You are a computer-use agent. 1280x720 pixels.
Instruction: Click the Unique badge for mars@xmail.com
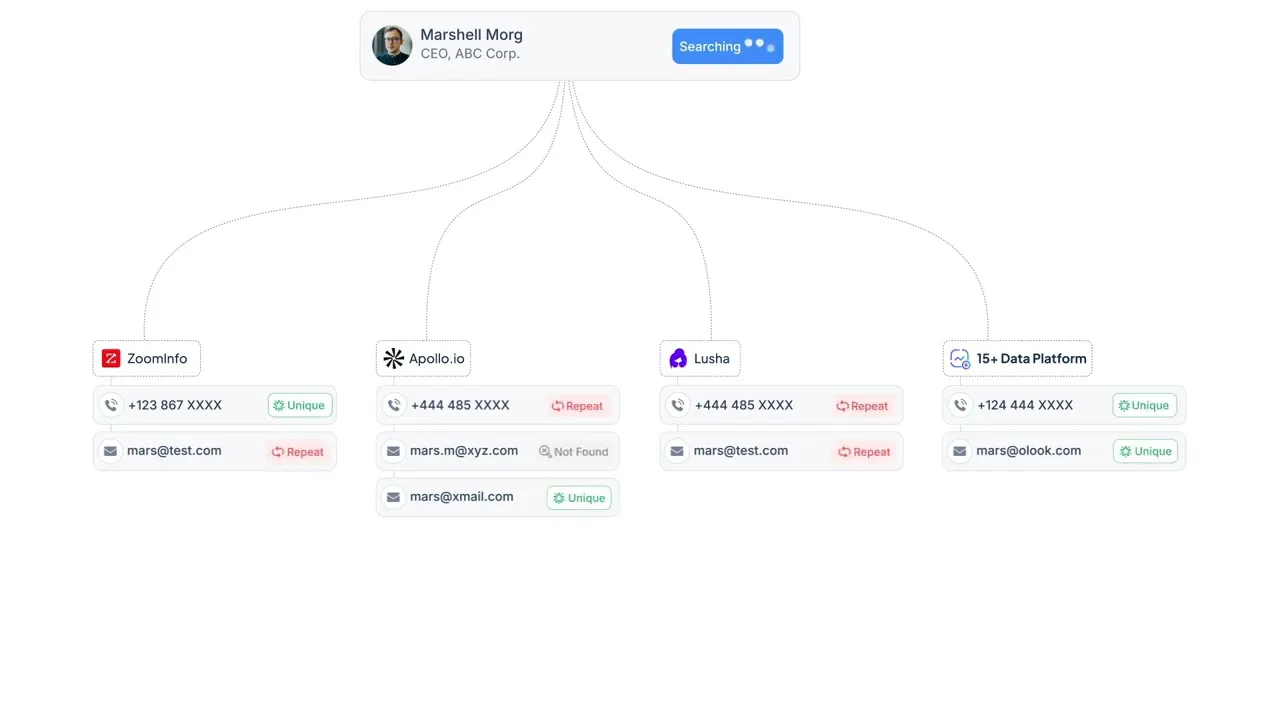(579, 498)
